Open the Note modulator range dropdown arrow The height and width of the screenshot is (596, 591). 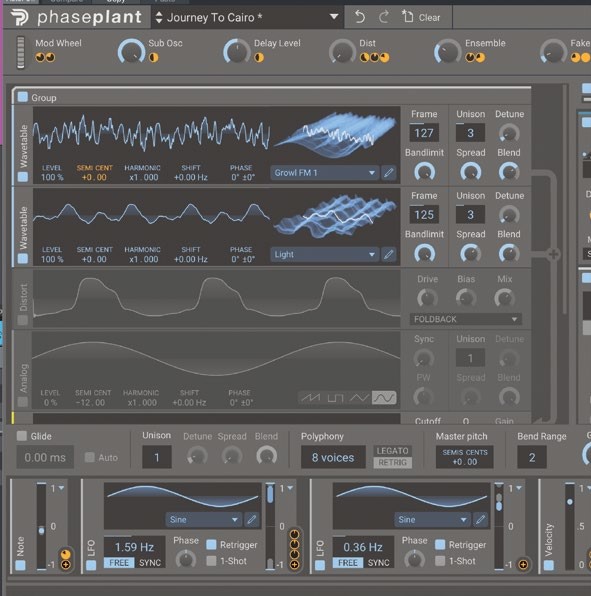[x=62, y=488]
